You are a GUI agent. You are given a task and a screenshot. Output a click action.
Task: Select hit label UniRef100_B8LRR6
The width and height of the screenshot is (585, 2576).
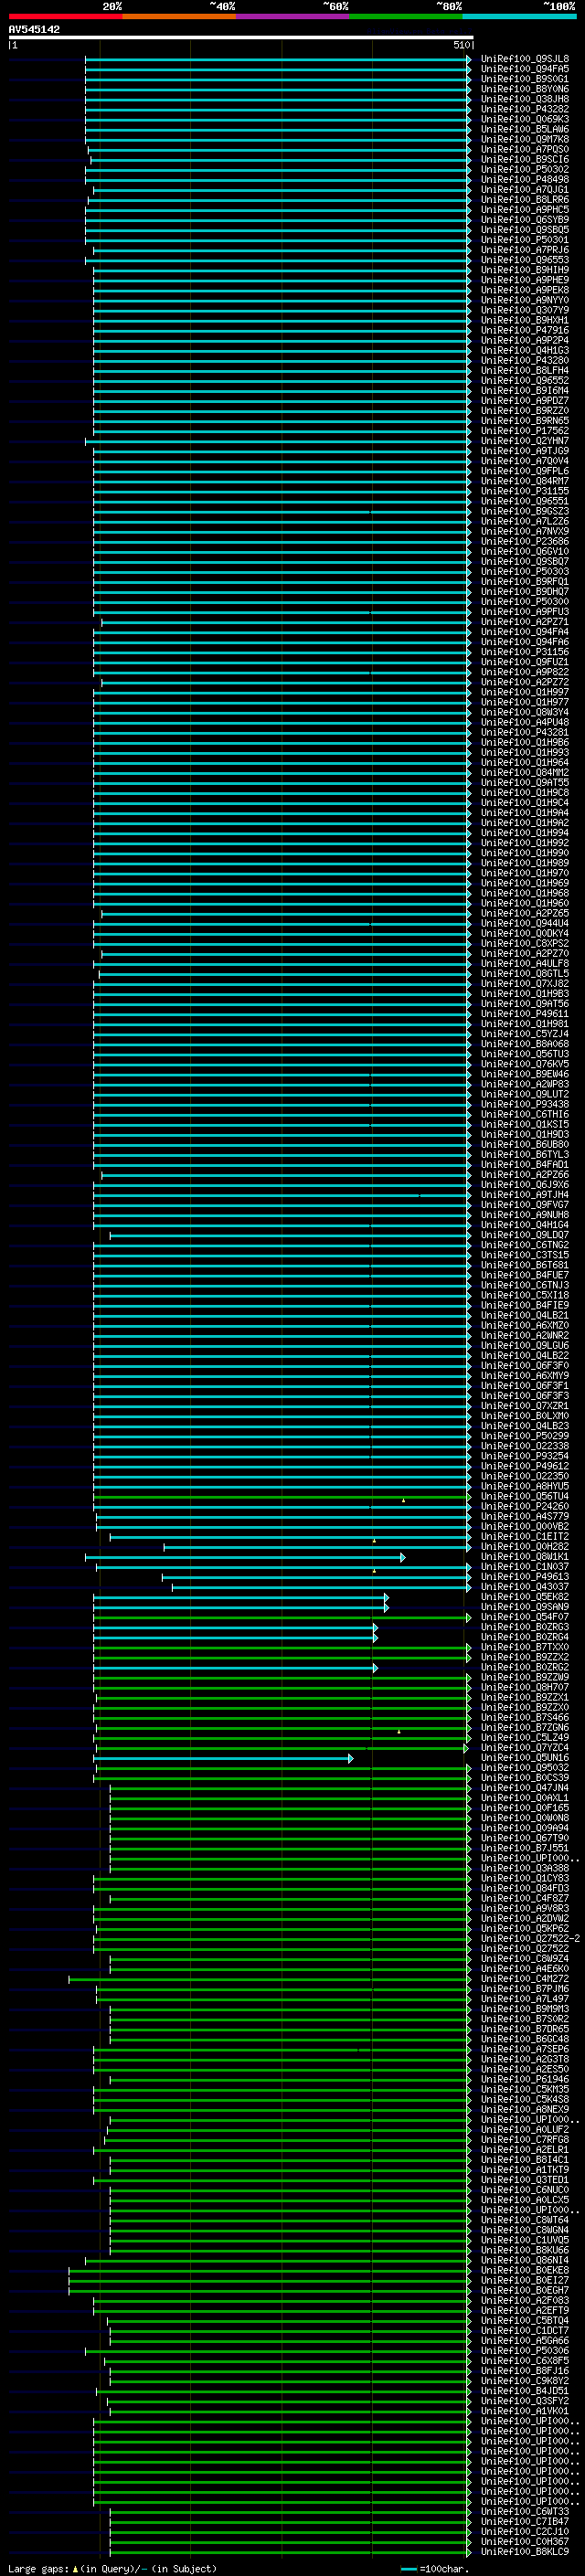pos(524,200)
